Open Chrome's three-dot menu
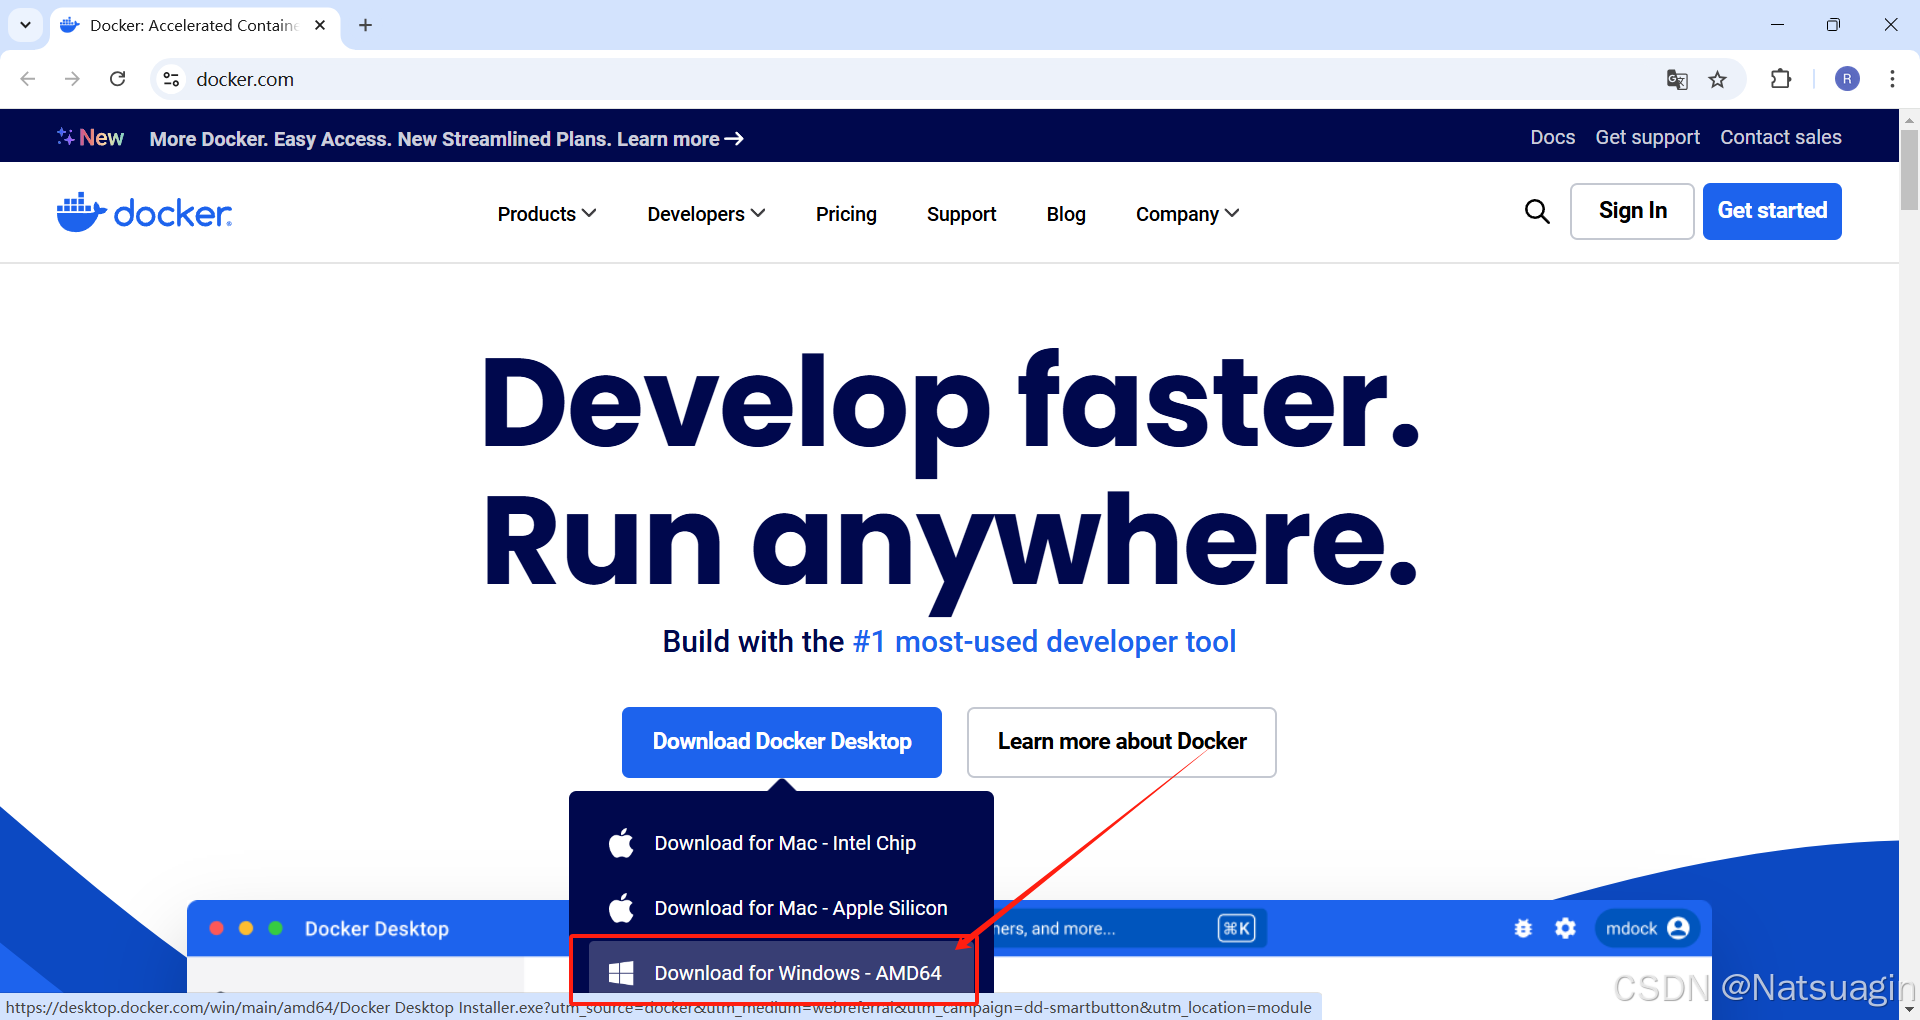1920x1020 pixels. (1892, 79)
